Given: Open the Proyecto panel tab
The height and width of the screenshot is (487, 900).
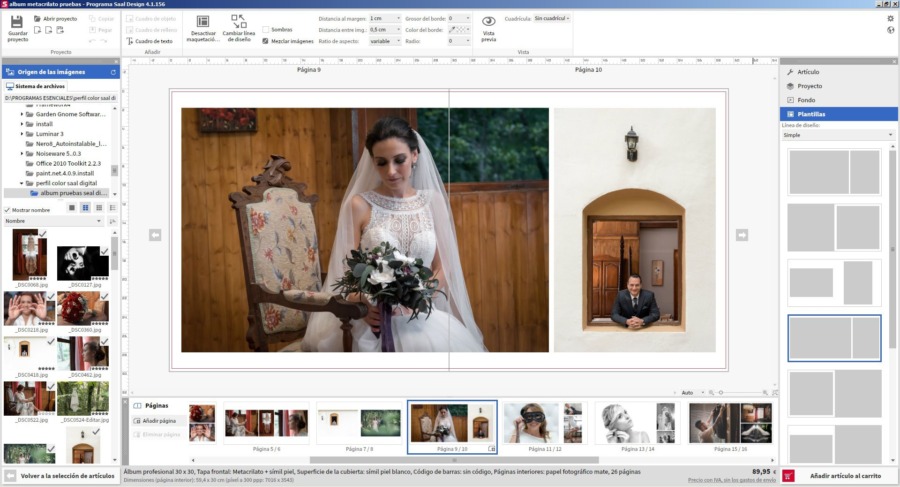Looking at the screenshot, I should click(x=809, y=86).
